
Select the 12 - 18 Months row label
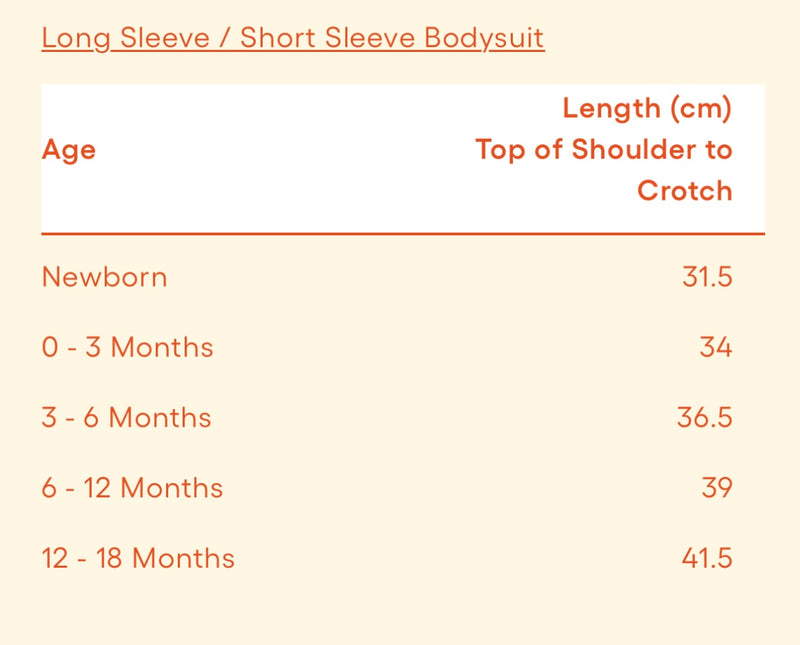click(138, 558)
